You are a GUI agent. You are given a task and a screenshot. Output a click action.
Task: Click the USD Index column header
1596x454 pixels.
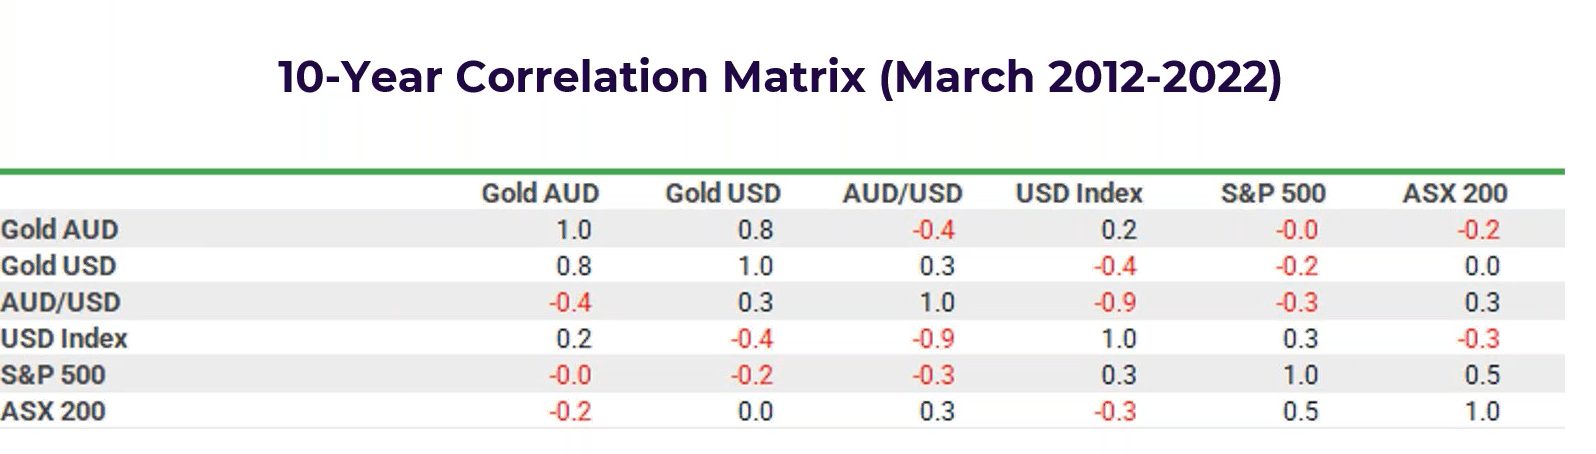[x=1078, y=193]
